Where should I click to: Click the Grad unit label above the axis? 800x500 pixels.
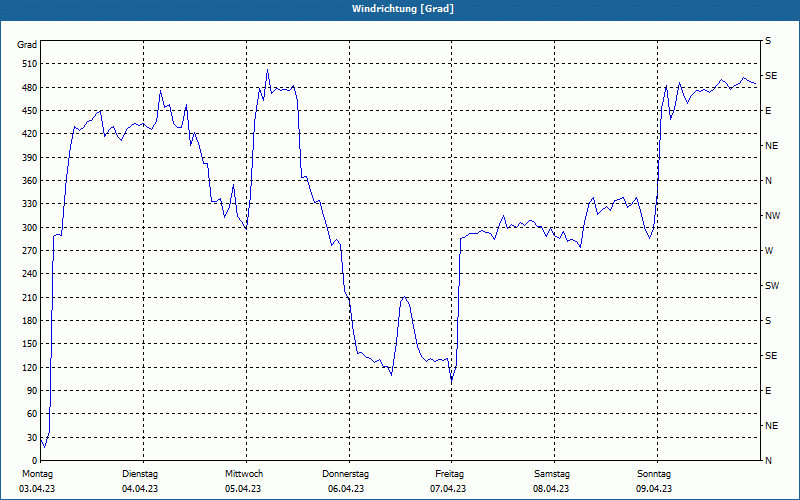[x=27, y=45]
